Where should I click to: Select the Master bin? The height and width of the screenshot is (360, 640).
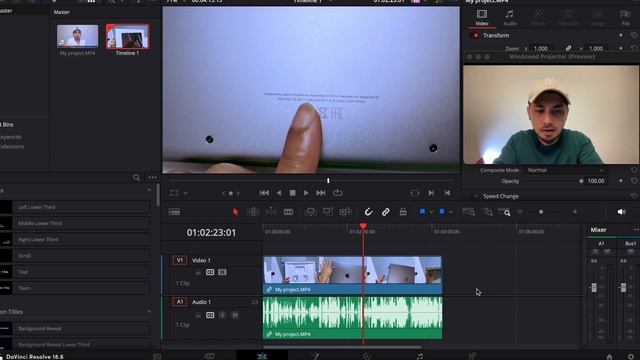click(x=6, y=11)
